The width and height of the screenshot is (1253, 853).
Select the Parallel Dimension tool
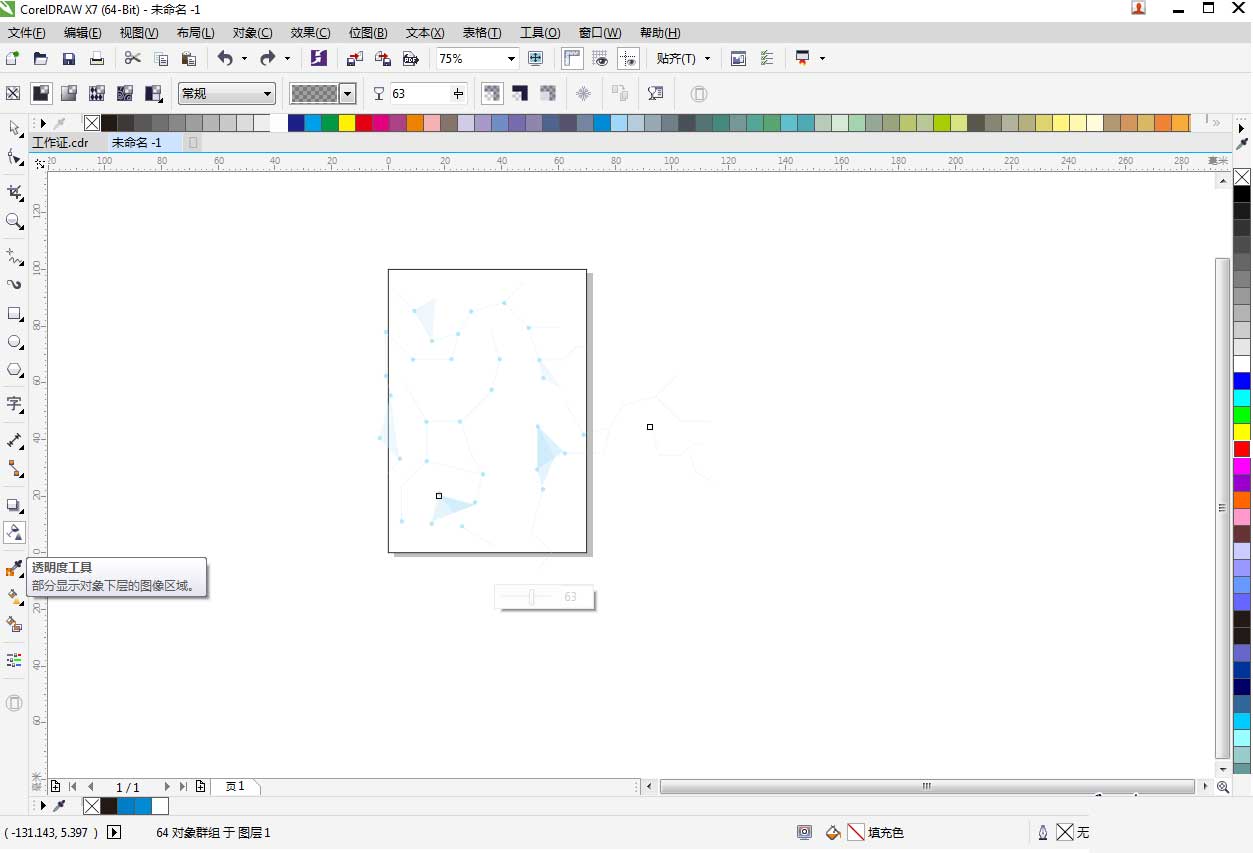14,440
